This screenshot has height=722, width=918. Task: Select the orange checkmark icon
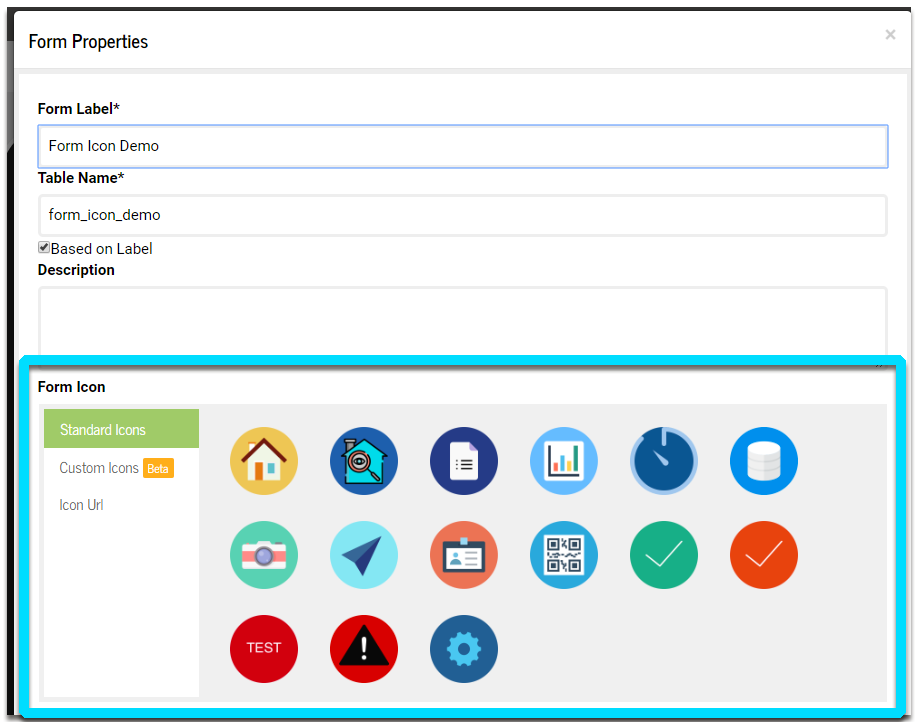pyautogui.click(x=764, y=555)
